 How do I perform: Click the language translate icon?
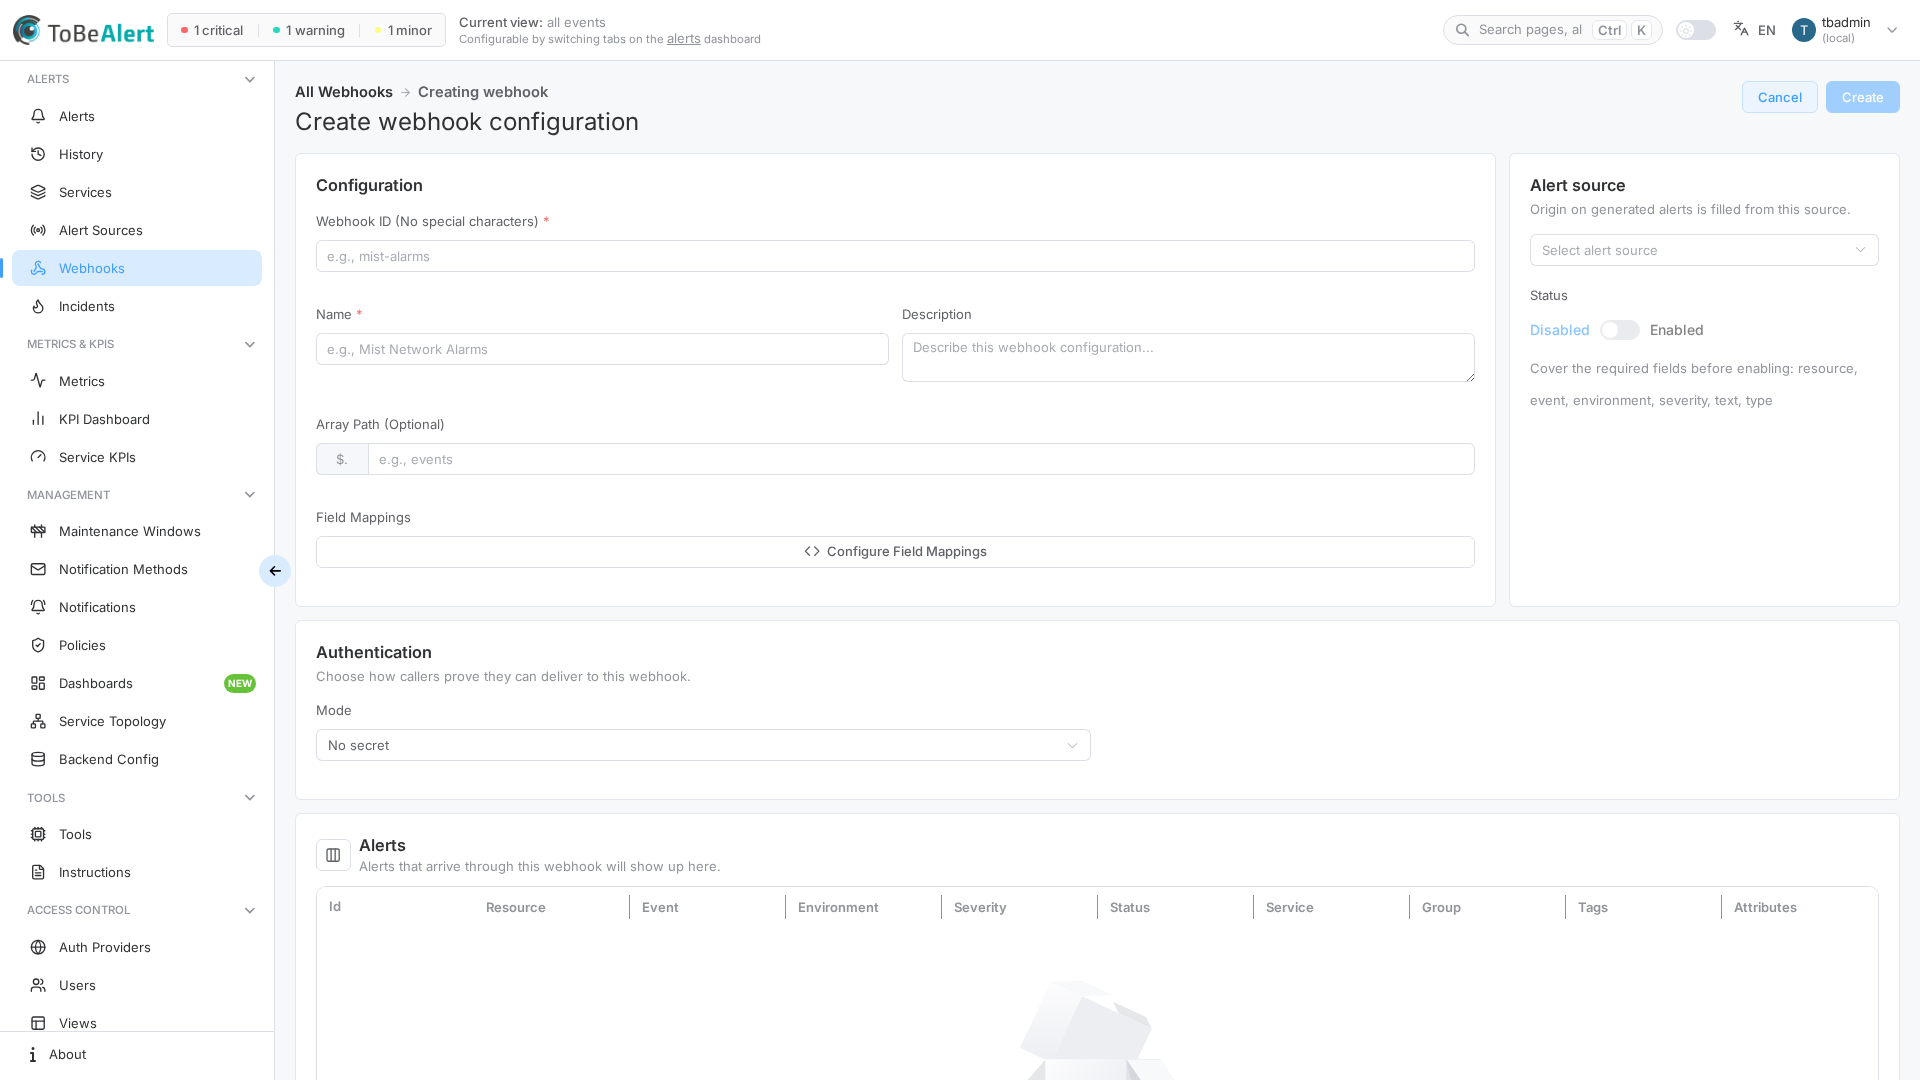[1741, 29]
